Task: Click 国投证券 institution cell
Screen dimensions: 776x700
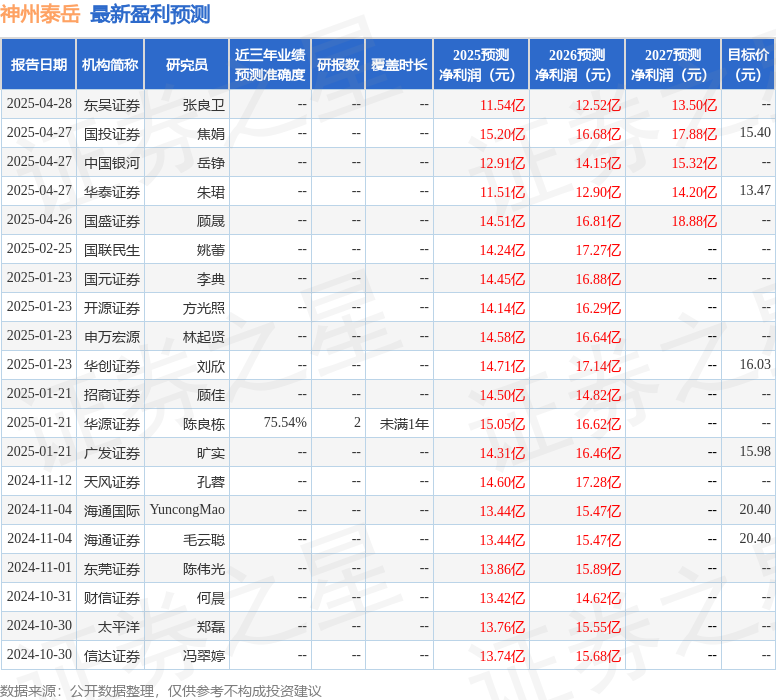Action: [112, 134]
